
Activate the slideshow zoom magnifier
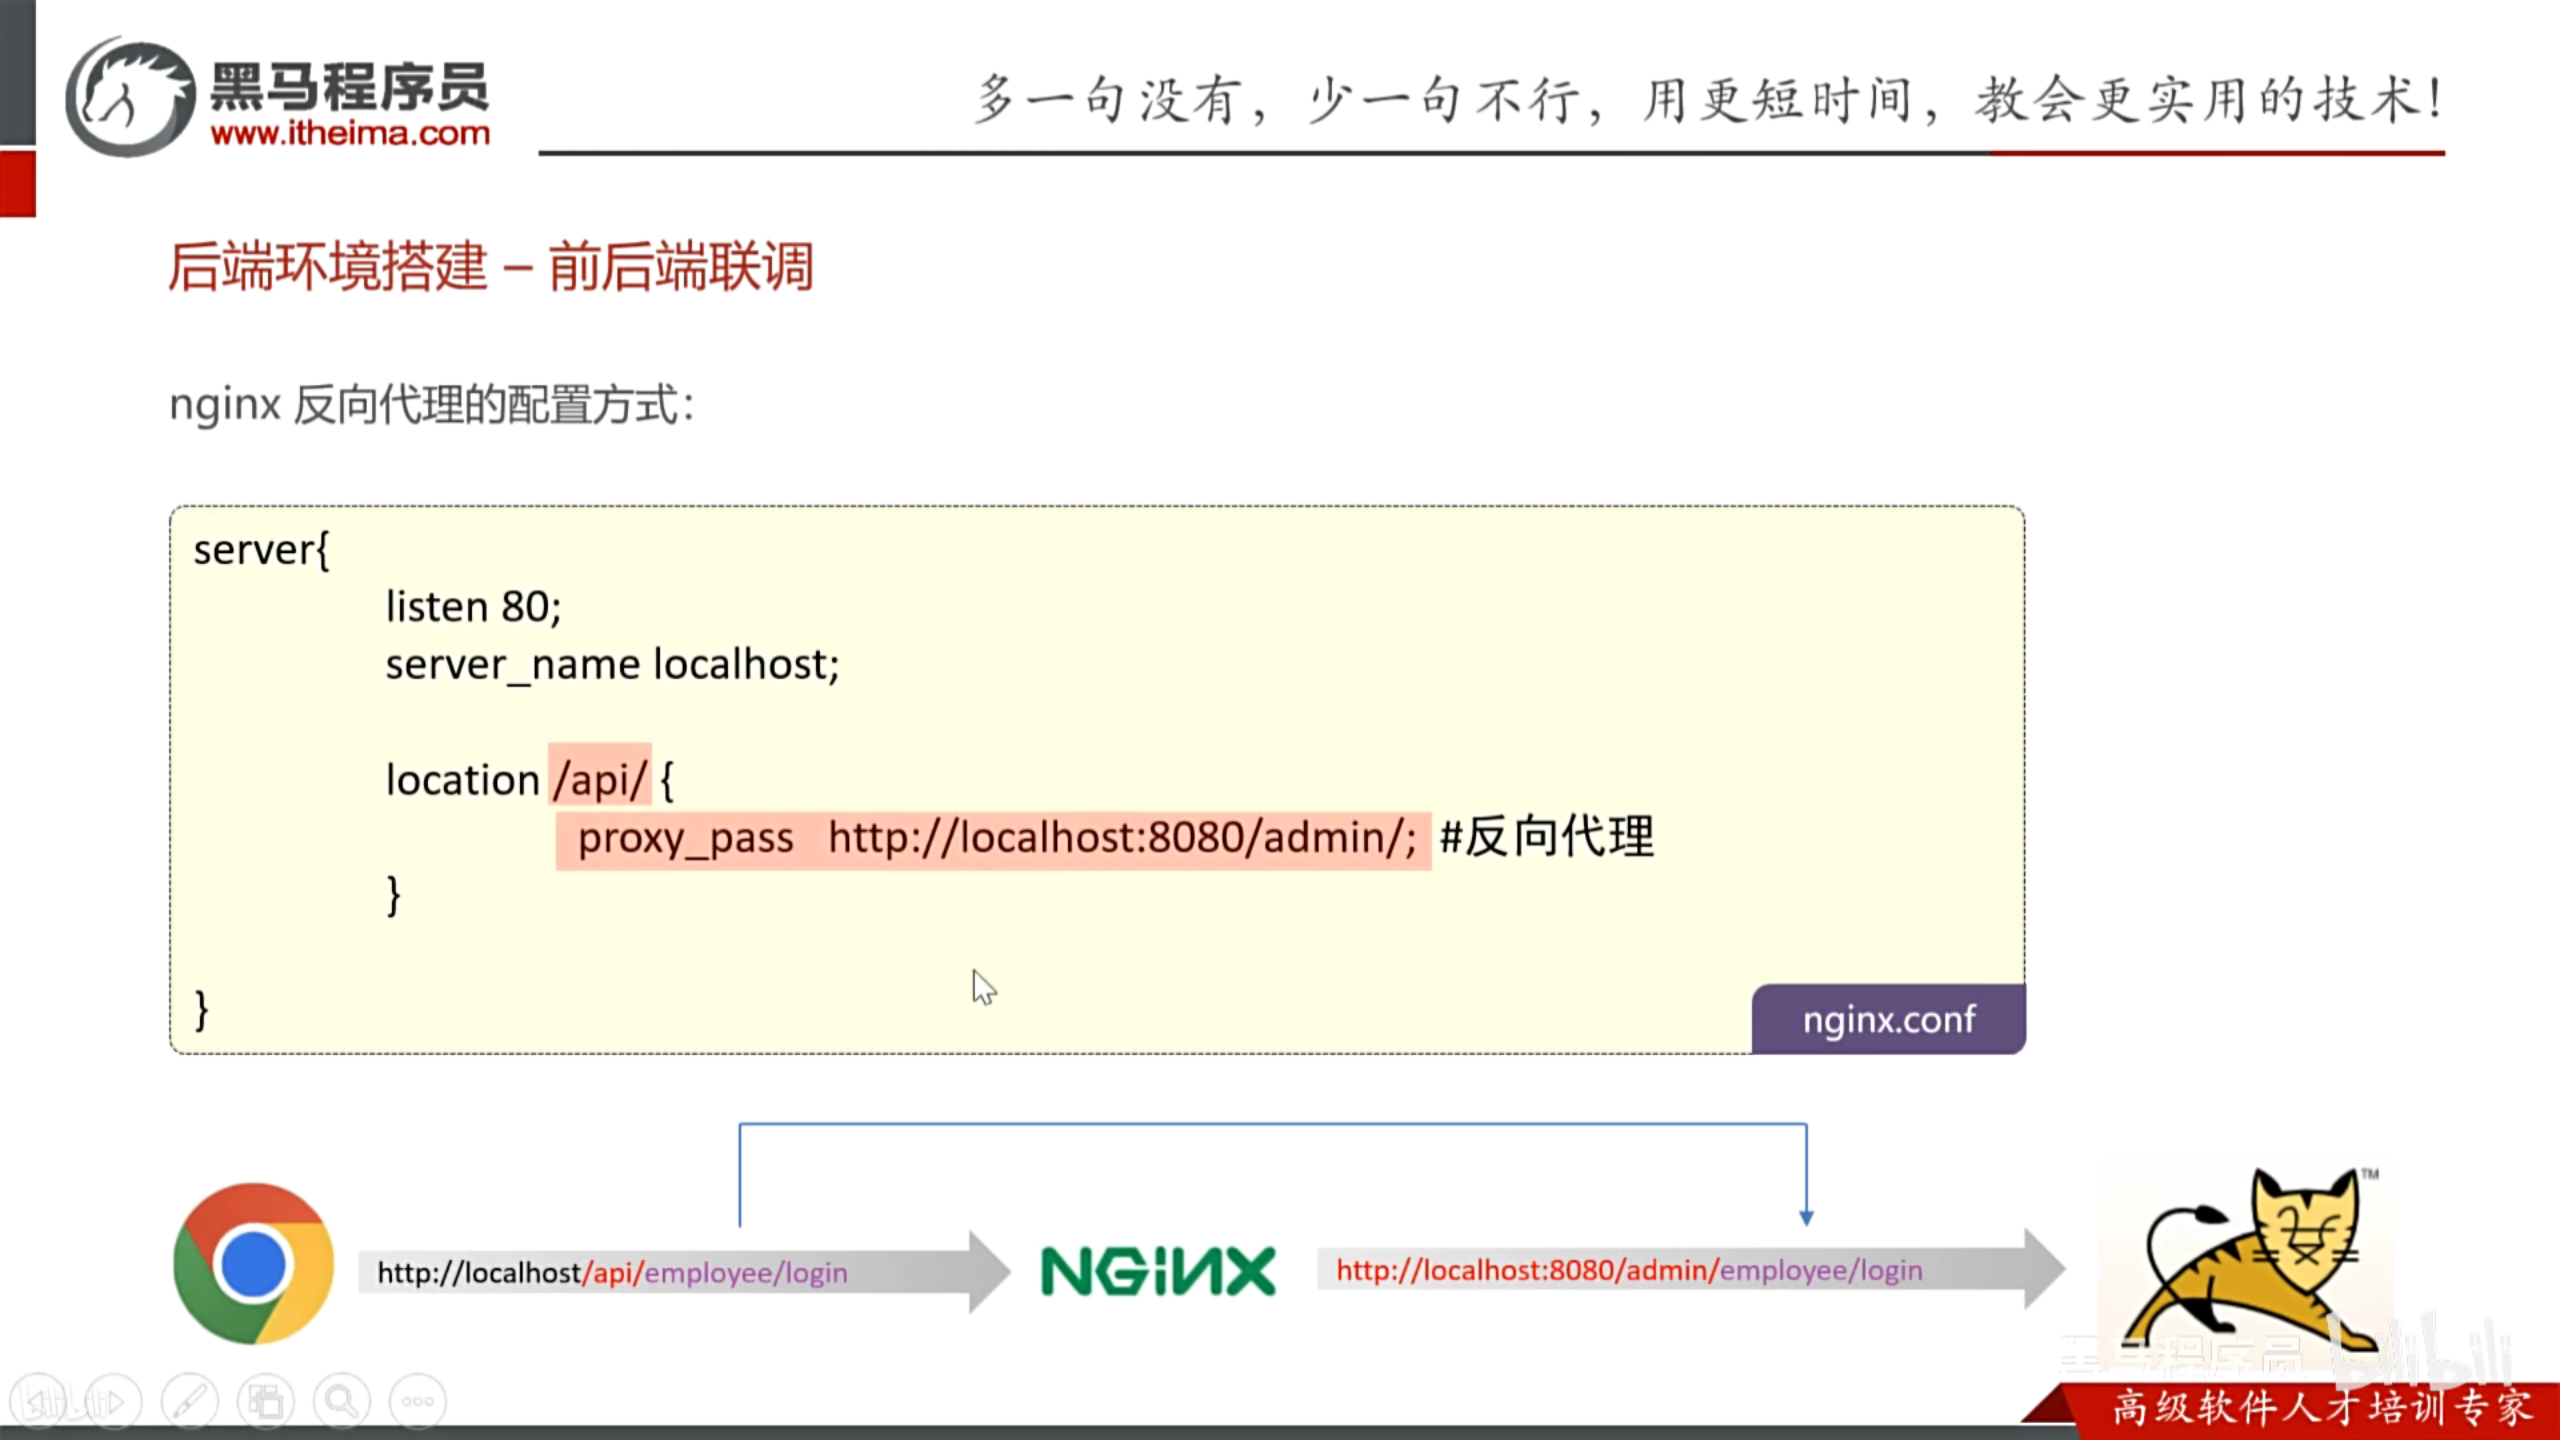342,1401
